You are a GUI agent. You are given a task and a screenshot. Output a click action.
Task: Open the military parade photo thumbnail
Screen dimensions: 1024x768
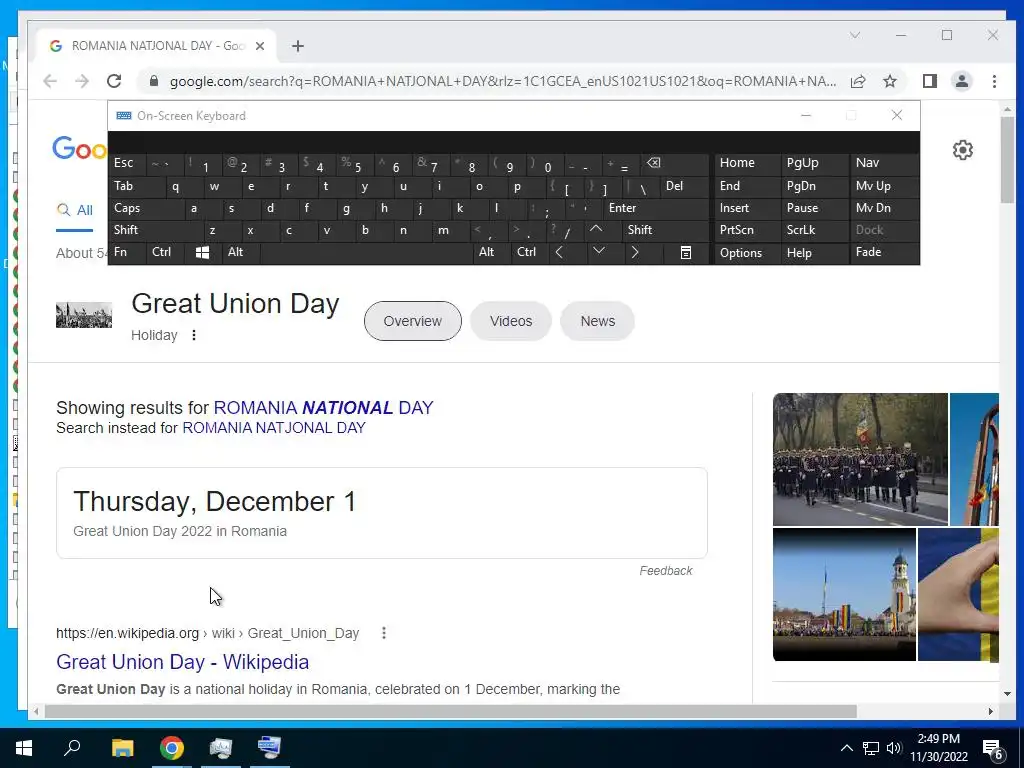point(860,459)
